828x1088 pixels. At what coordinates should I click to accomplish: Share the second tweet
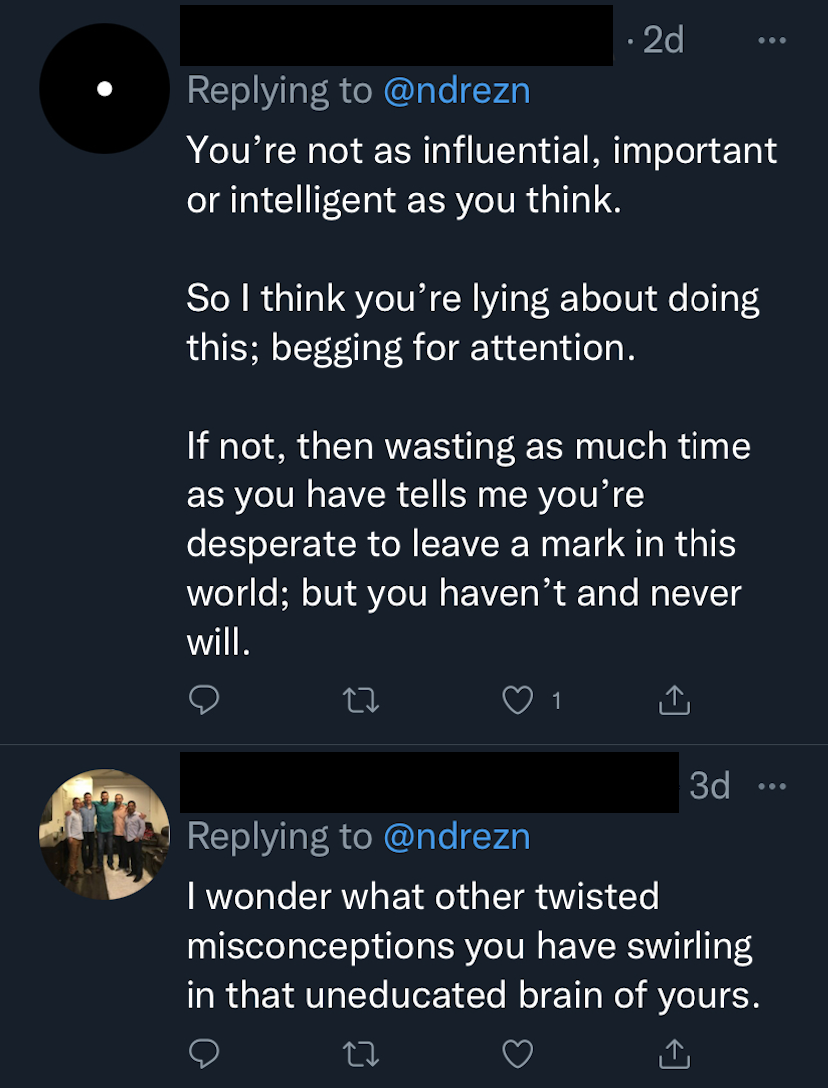click(x=674, y=1054)
